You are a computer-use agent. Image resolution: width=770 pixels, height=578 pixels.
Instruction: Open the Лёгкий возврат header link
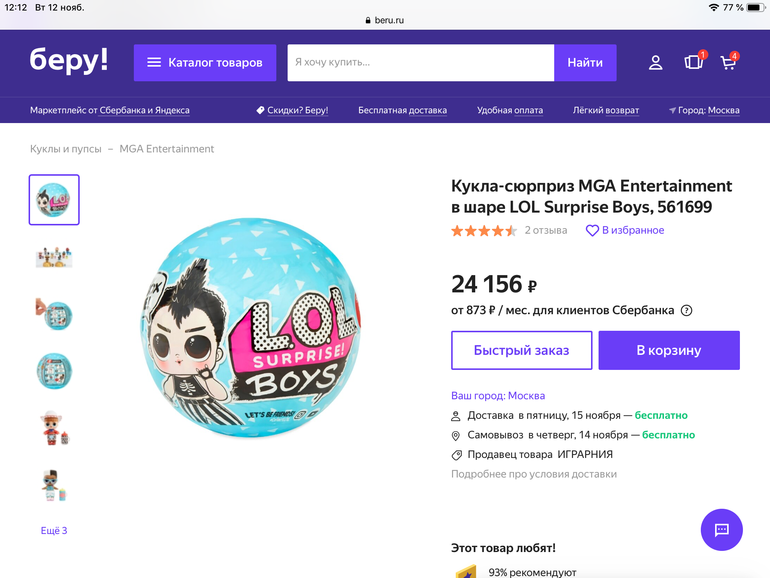[605, 110]
